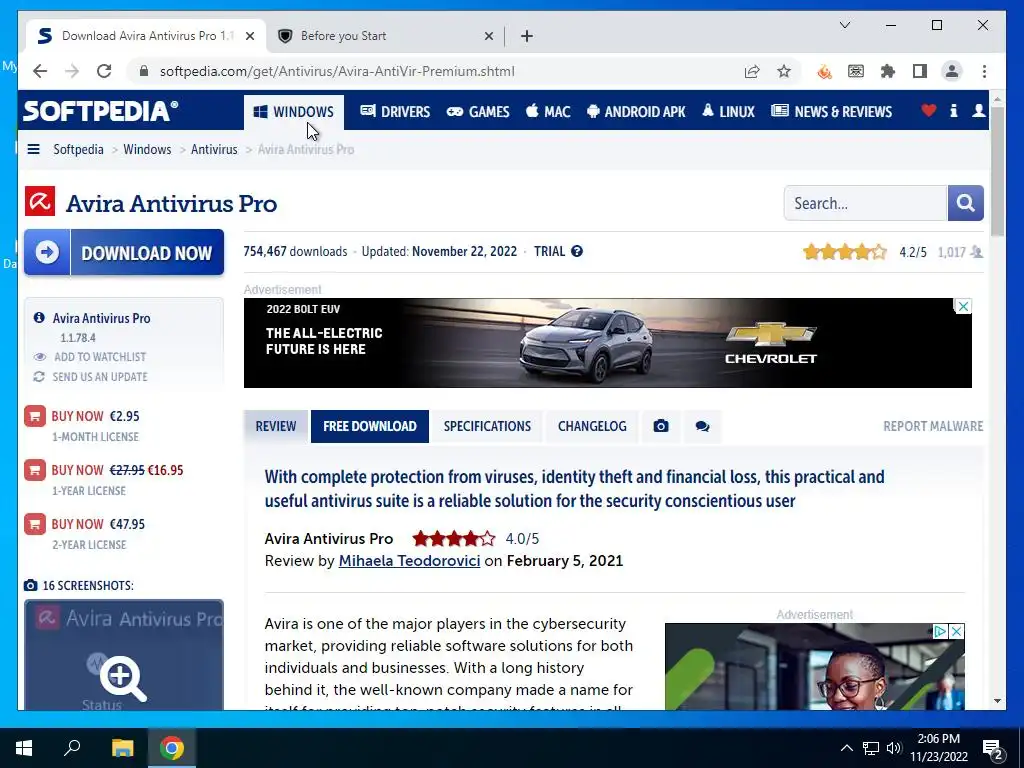This screenshot has height=768, width=1024.
Task: Click the Chrome taskbar icon
Action: [x=172, y=748]
